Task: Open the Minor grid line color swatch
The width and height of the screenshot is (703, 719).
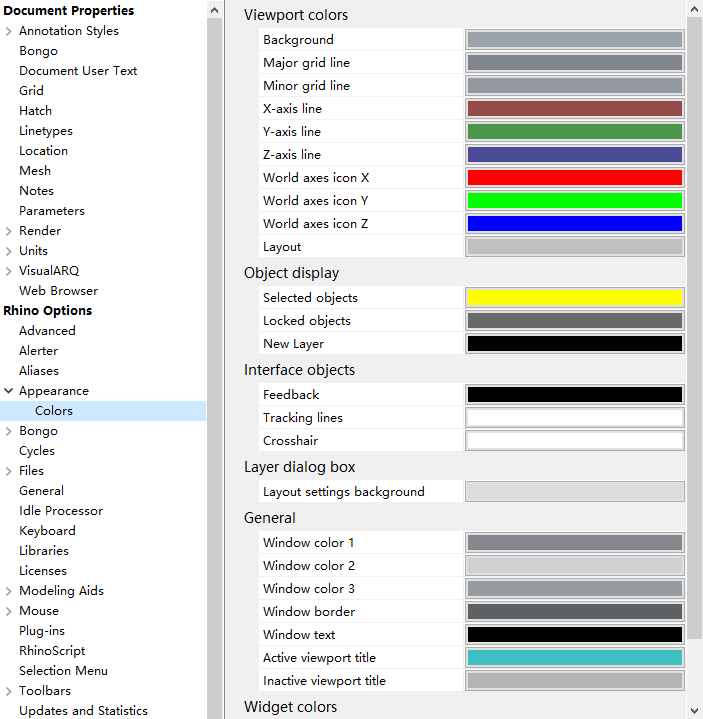Action: (x=575, y=85)
